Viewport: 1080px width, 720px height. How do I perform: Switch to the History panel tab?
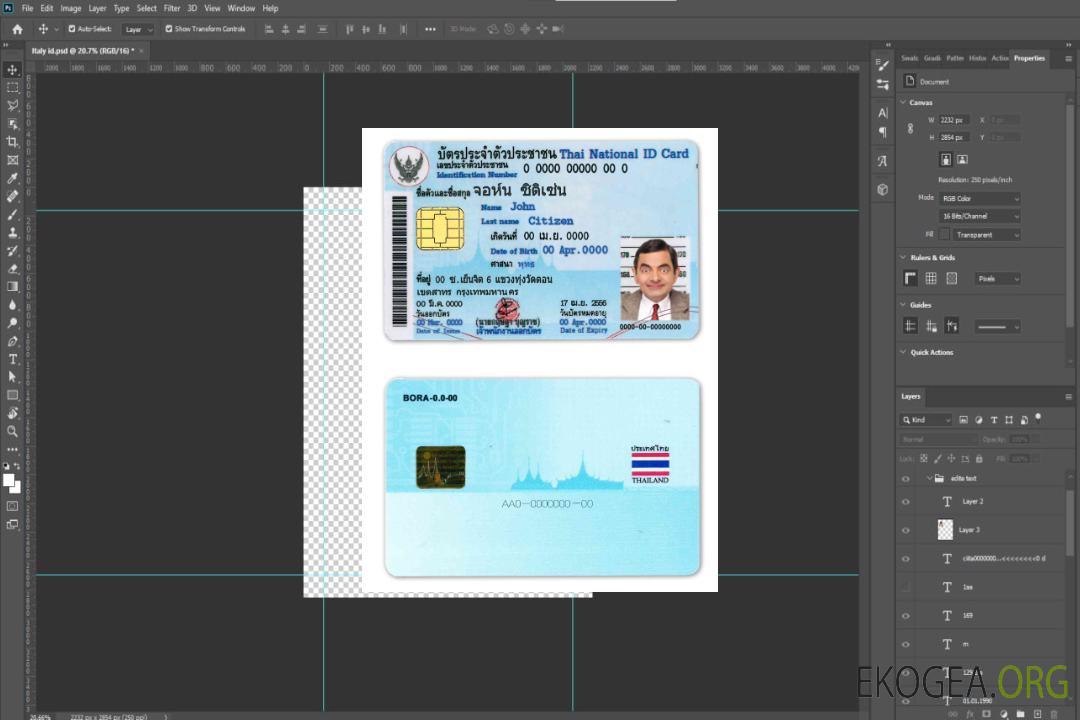pyautogui.click(x=977, y=59)
